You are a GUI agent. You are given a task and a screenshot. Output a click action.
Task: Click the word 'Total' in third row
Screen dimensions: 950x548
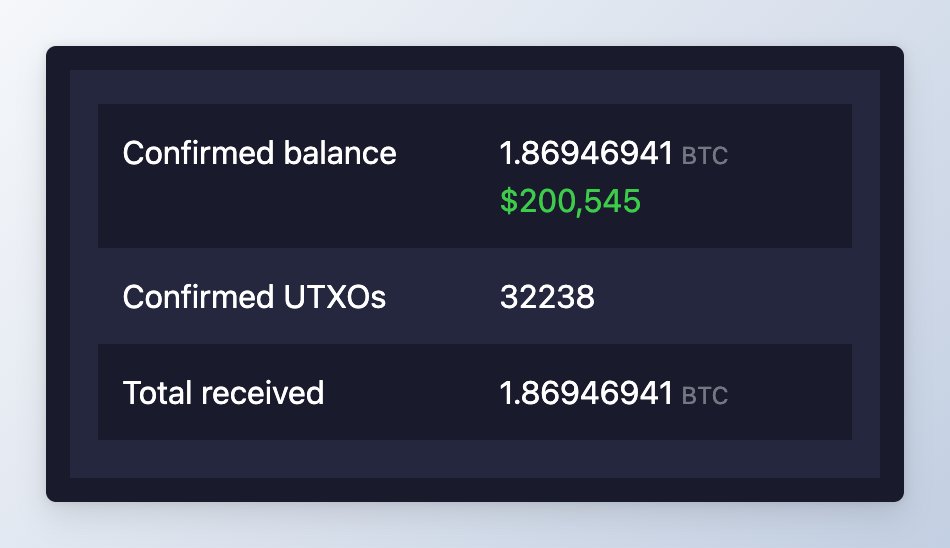tap(158, 393)
